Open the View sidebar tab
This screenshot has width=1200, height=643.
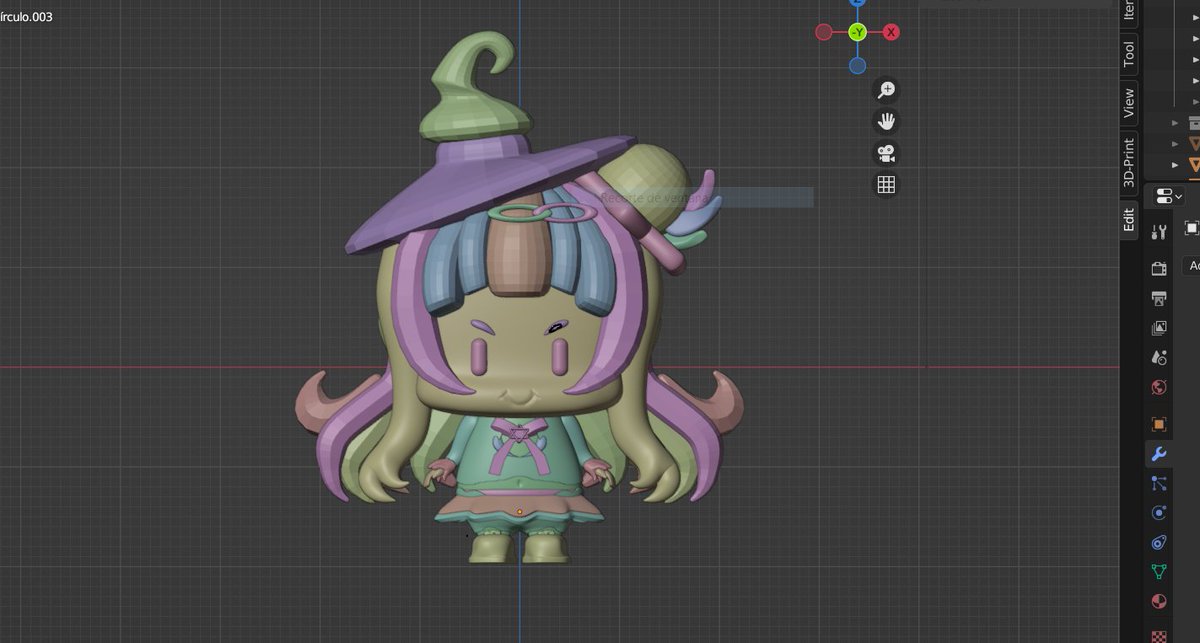tap(1128, 102)
